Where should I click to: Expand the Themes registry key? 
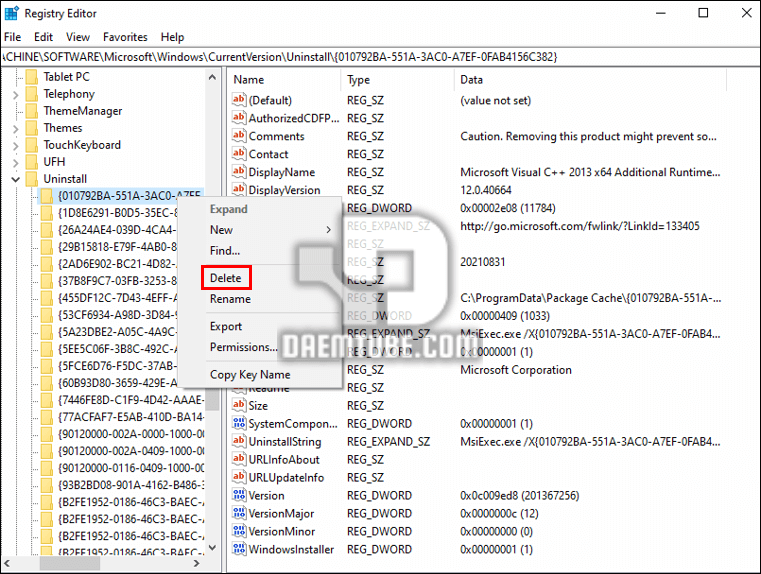pos(15,128)
